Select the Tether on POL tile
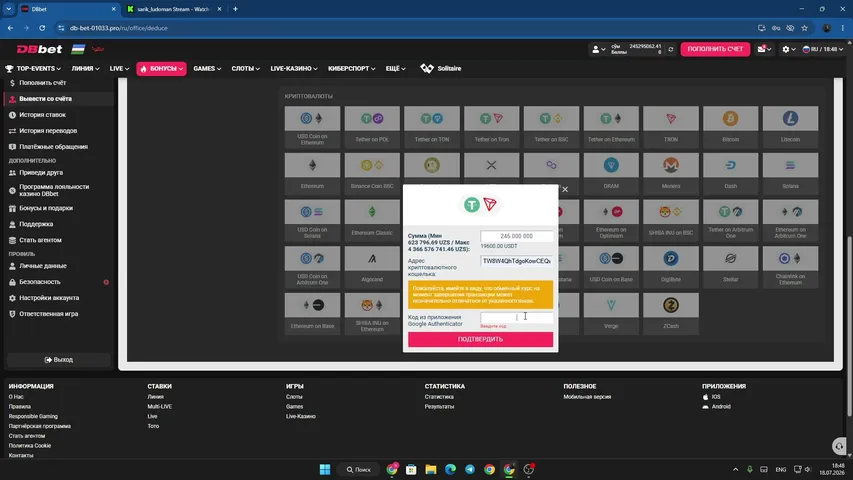This screenshot has height=480, width=853. [x=372, y=126]
